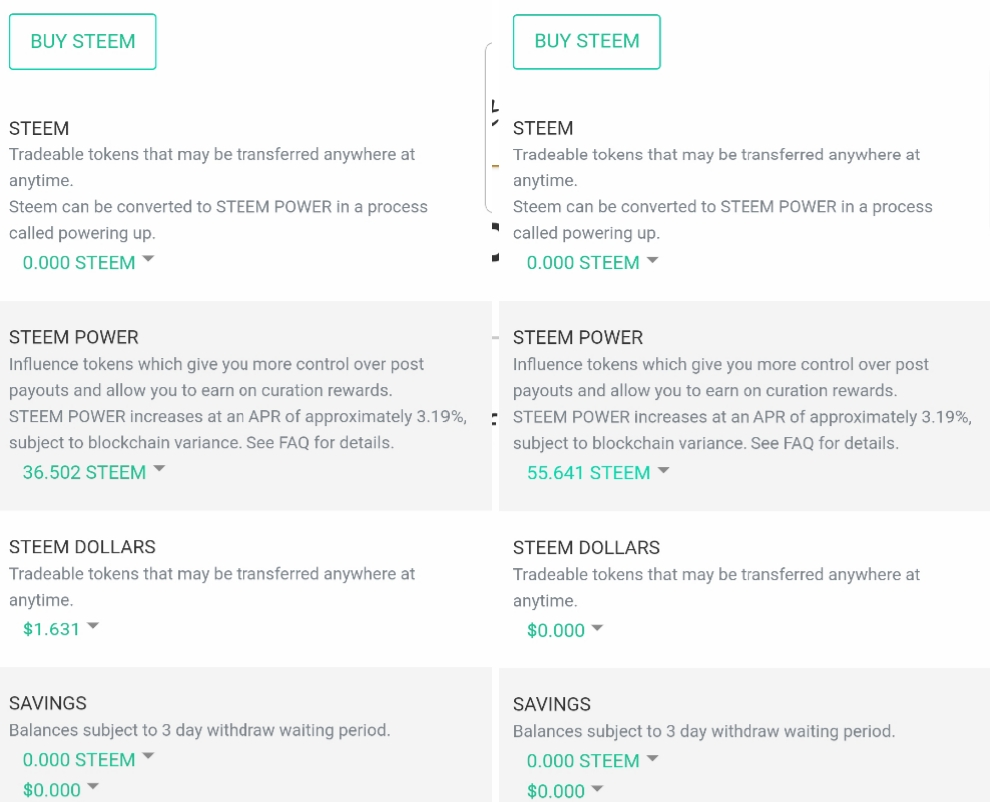Open the right $0.000 Steem Dollars dropdown
The width and height of the screenshot is (990, 802).
(565, 630)
